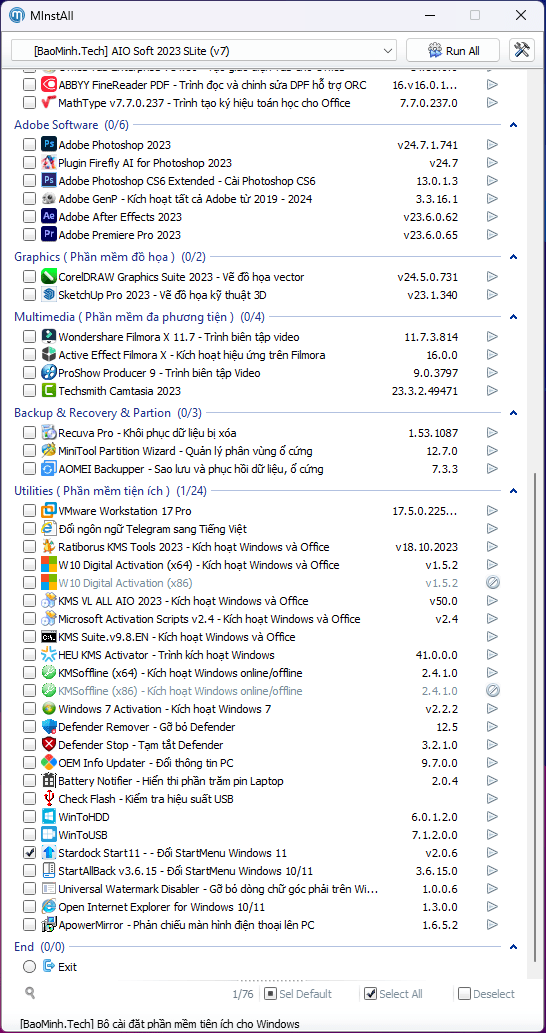Click the Adobe Premiere Pro Pr icon
Viewport: 546px width, 1033px height.
tap(49, 235)
